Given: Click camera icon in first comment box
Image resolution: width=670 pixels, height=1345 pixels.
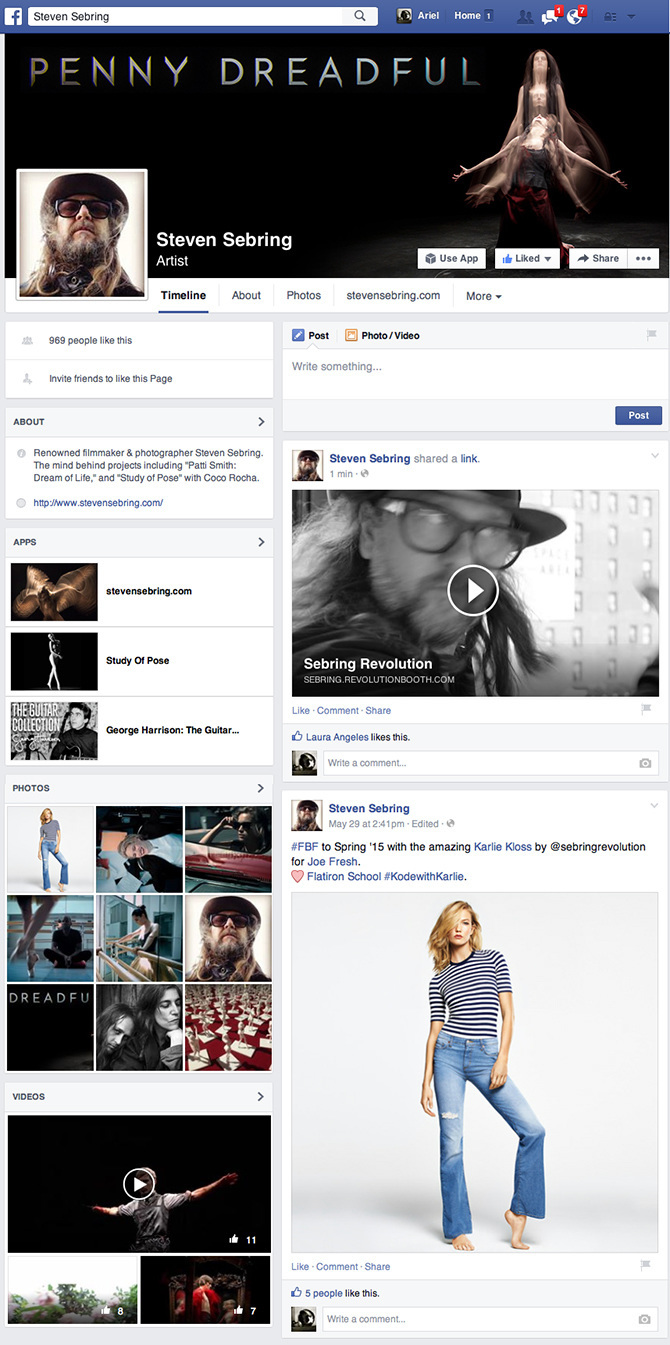Looking at the screenshot, I should (x=646, y=763).
